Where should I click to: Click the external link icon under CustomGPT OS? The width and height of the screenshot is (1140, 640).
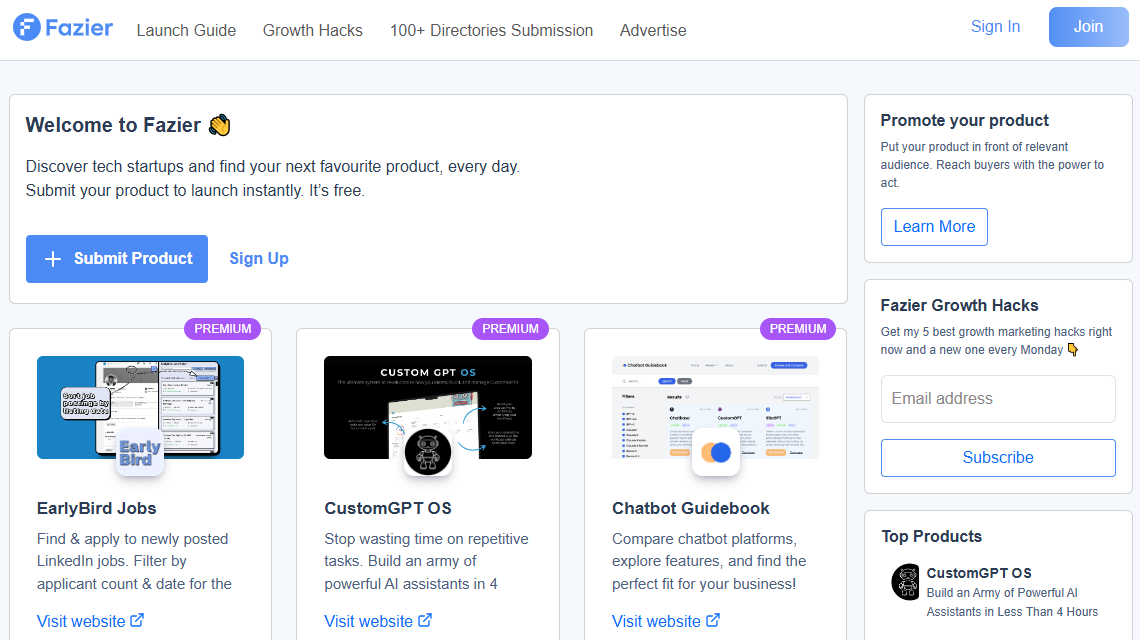pos(425,620)
